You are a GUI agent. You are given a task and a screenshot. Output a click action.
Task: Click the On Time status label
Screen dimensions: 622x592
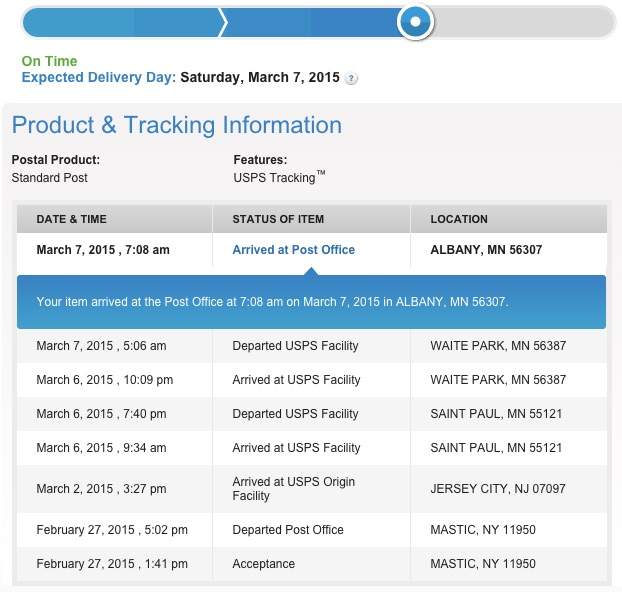[49, 61]
